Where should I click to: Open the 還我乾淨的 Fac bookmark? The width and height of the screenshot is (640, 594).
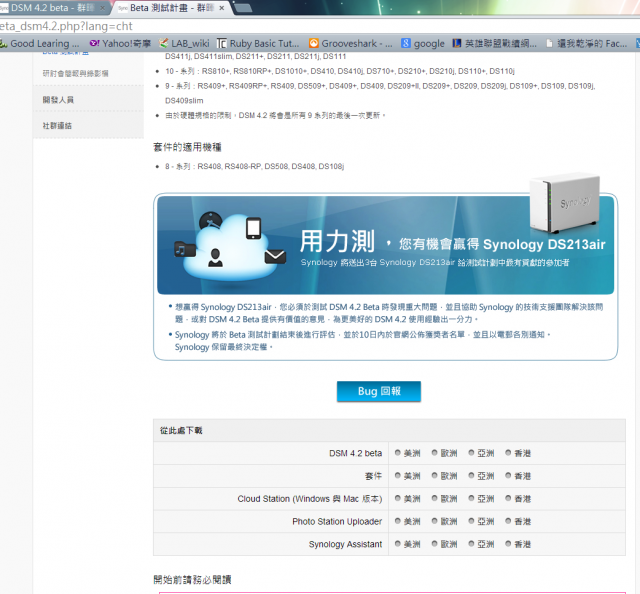coord(586,43)
